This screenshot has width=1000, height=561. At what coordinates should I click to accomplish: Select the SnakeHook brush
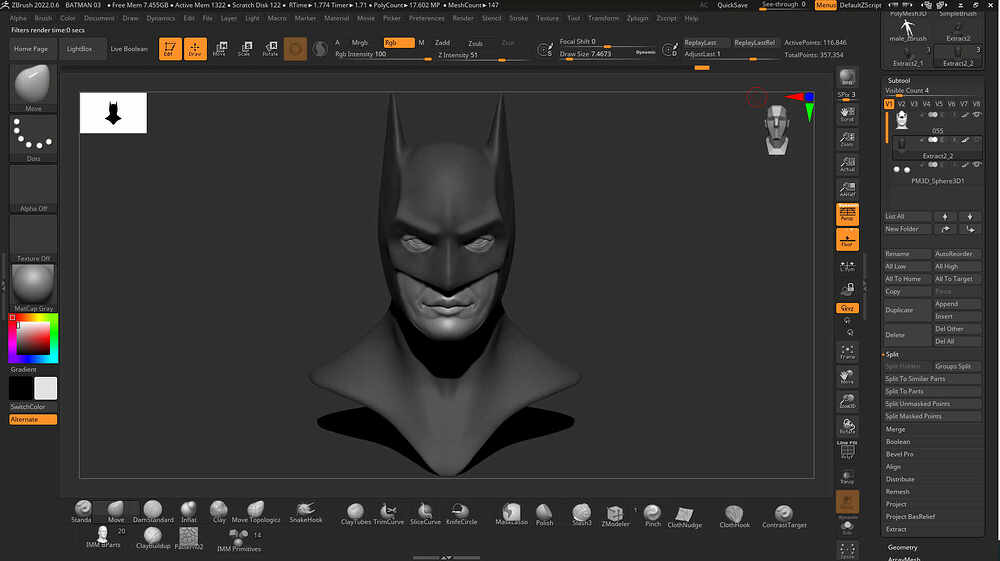tap(306, 511)
